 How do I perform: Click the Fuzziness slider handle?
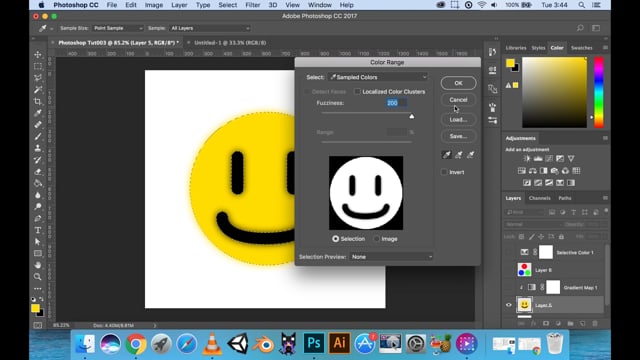click(412, 116)
